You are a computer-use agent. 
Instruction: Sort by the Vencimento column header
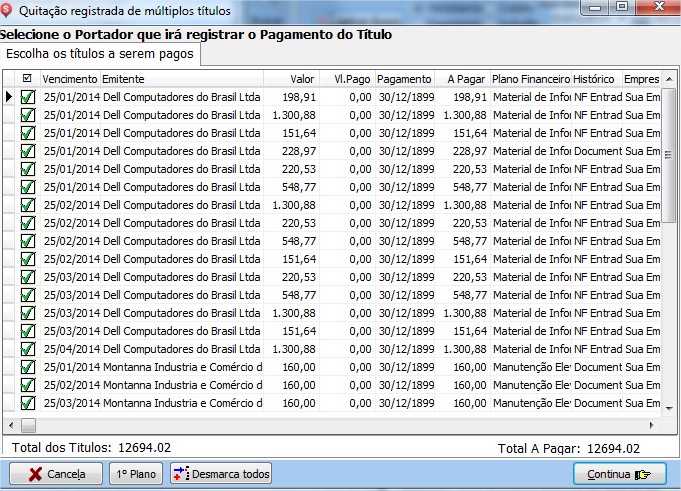coord(70,79)
